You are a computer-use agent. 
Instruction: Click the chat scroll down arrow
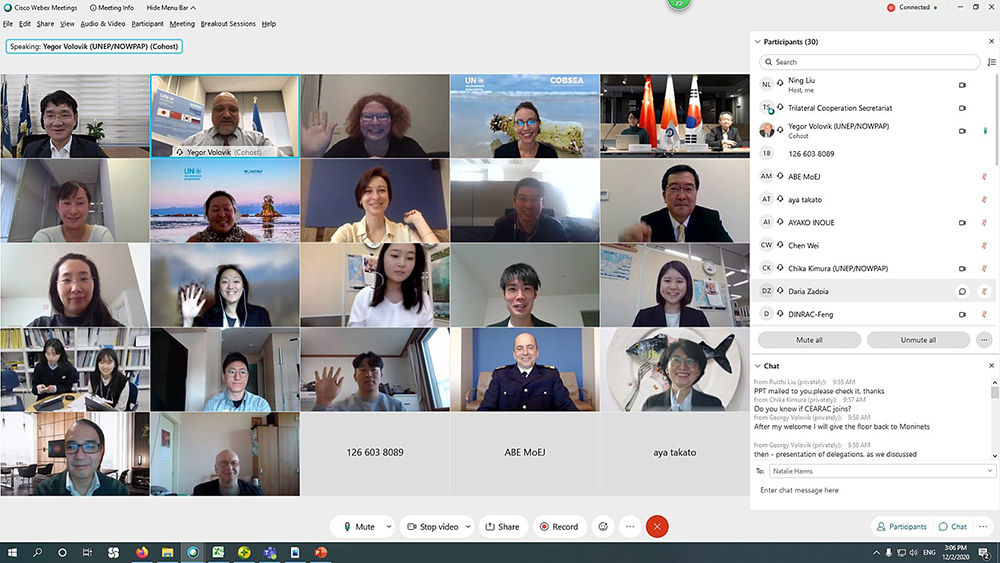tap(994, 456)
